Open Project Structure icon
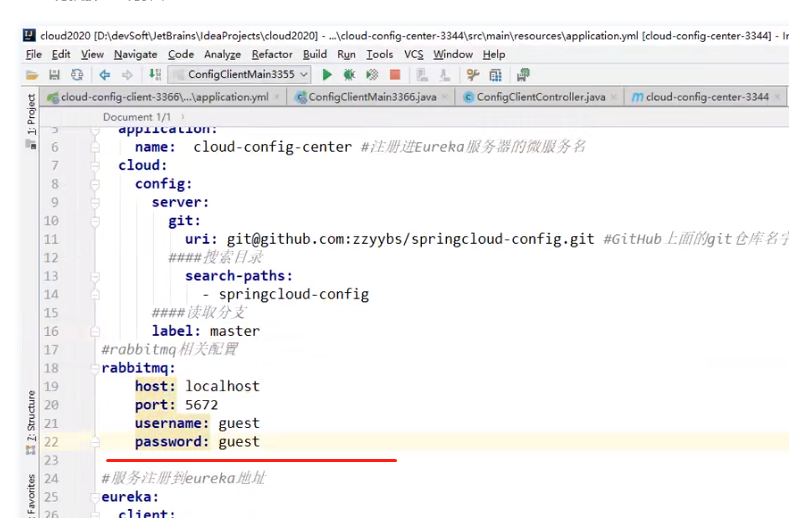This screenshot has height=518, width=789. tap(496, 75)
